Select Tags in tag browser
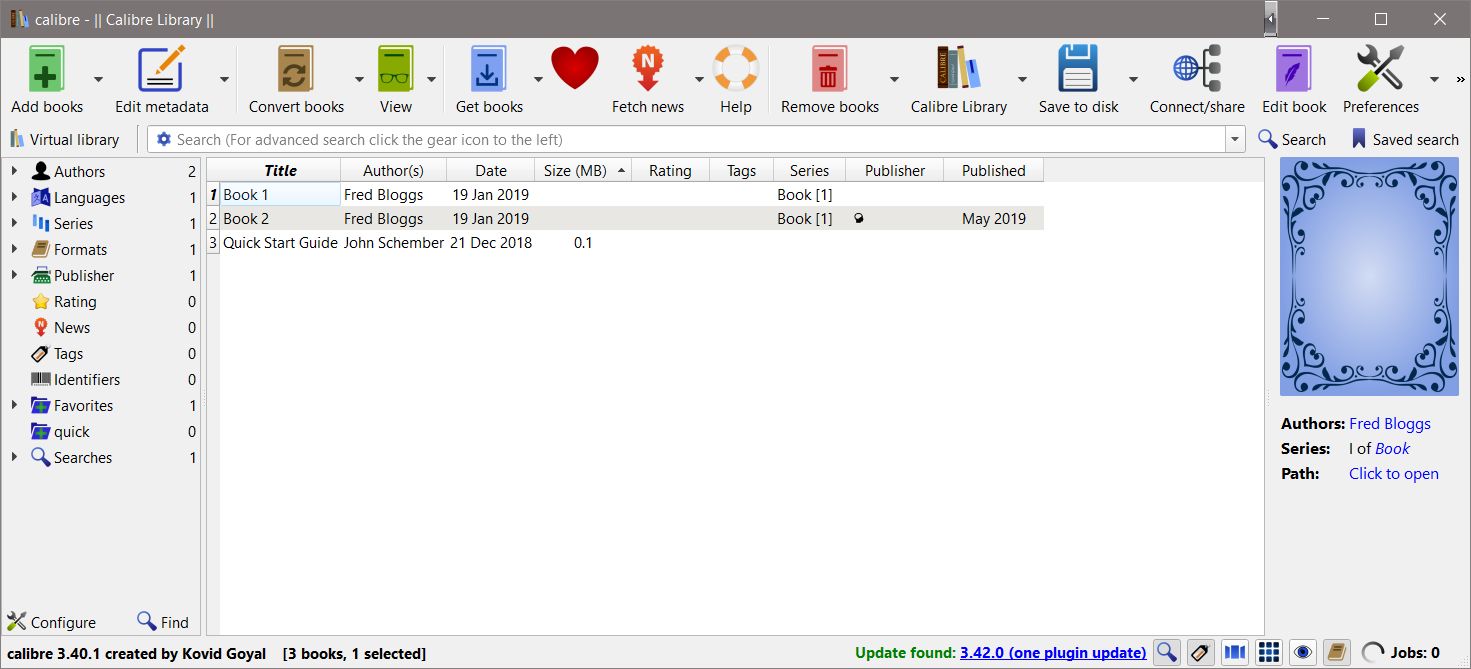Screen dimensions: 1471x669 tap(68, 354)
